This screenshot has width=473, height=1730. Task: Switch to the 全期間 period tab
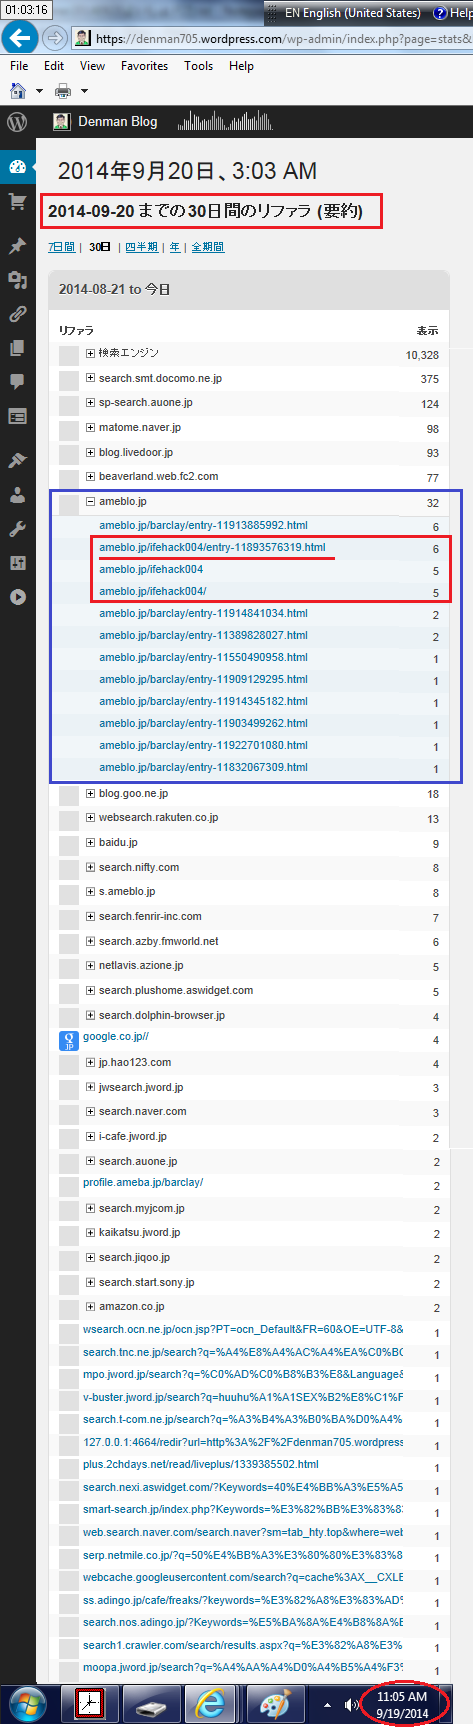207,247
